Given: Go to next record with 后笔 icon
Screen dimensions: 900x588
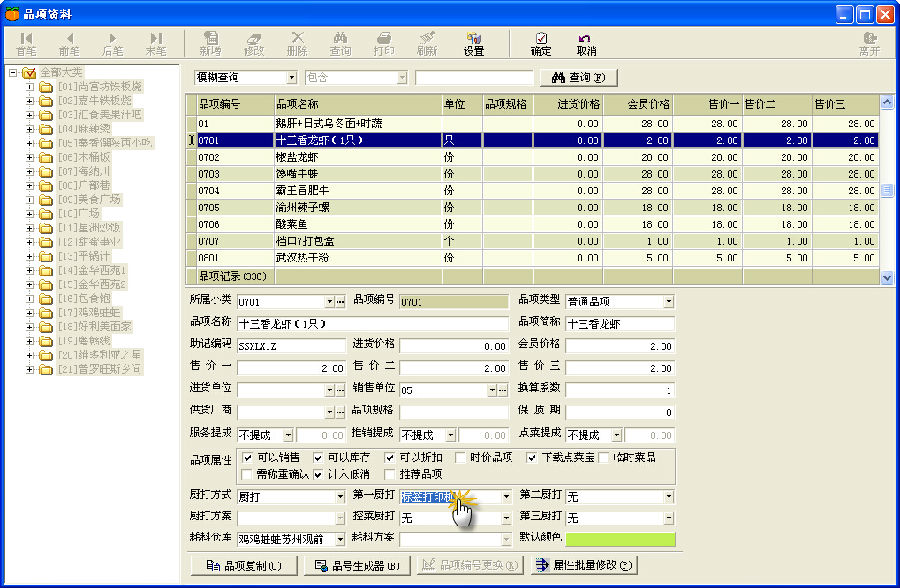Looking at the screenshot, I should click(x=112, y=43).
